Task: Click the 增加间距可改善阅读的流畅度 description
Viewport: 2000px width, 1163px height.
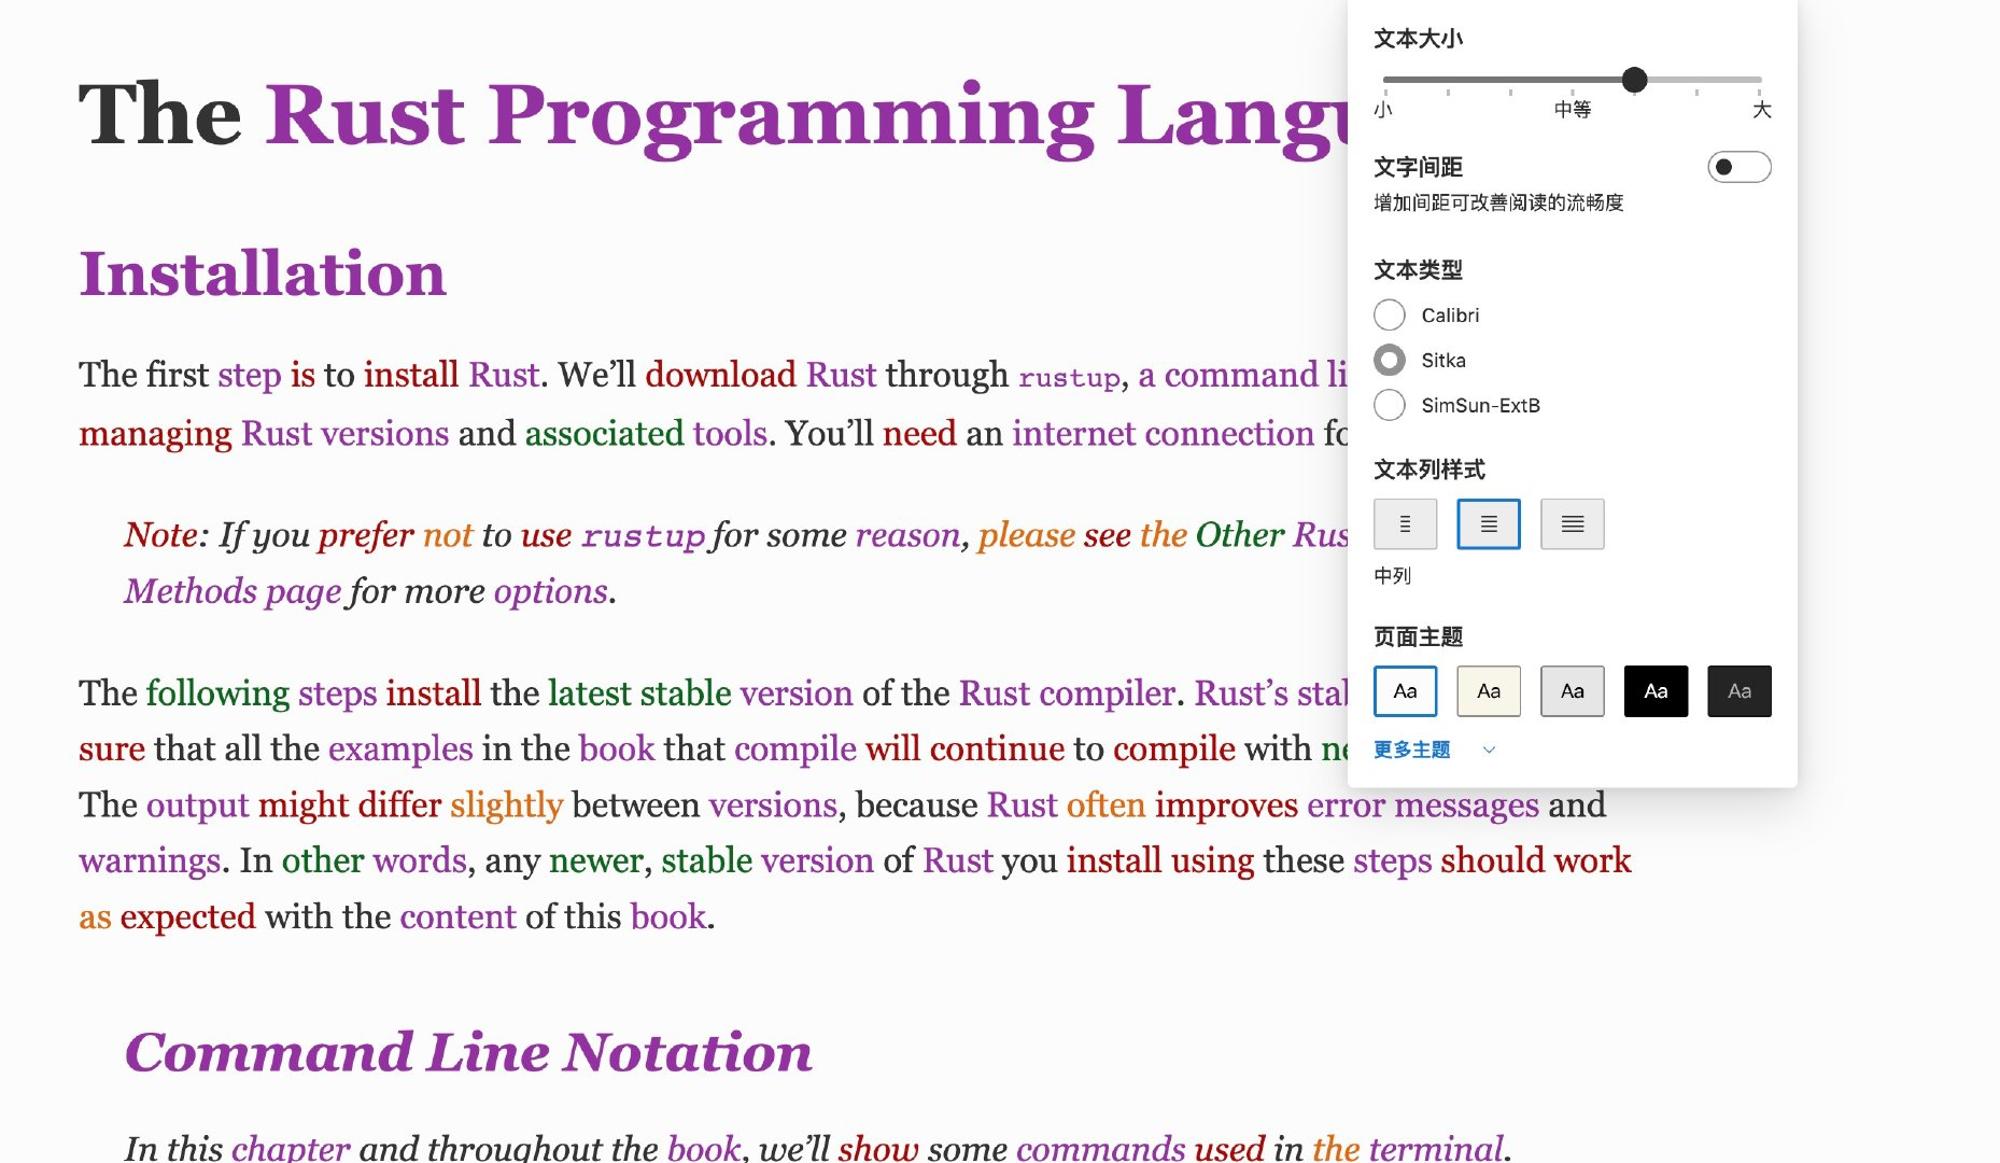Action: coord(1498,203)
